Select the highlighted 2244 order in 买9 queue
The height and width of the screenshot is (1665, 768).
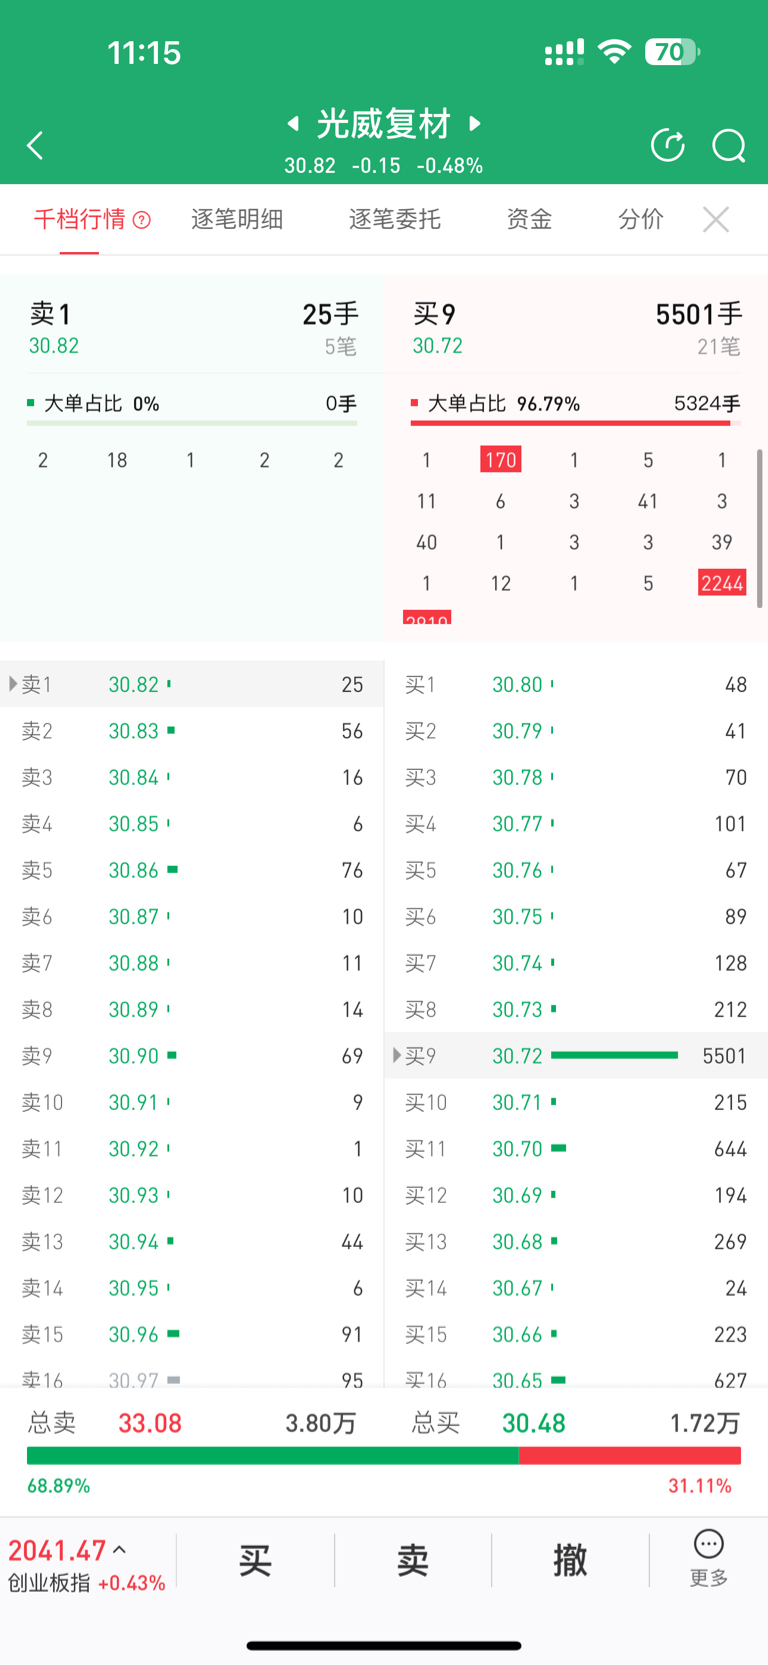click(x=722, y=583)
